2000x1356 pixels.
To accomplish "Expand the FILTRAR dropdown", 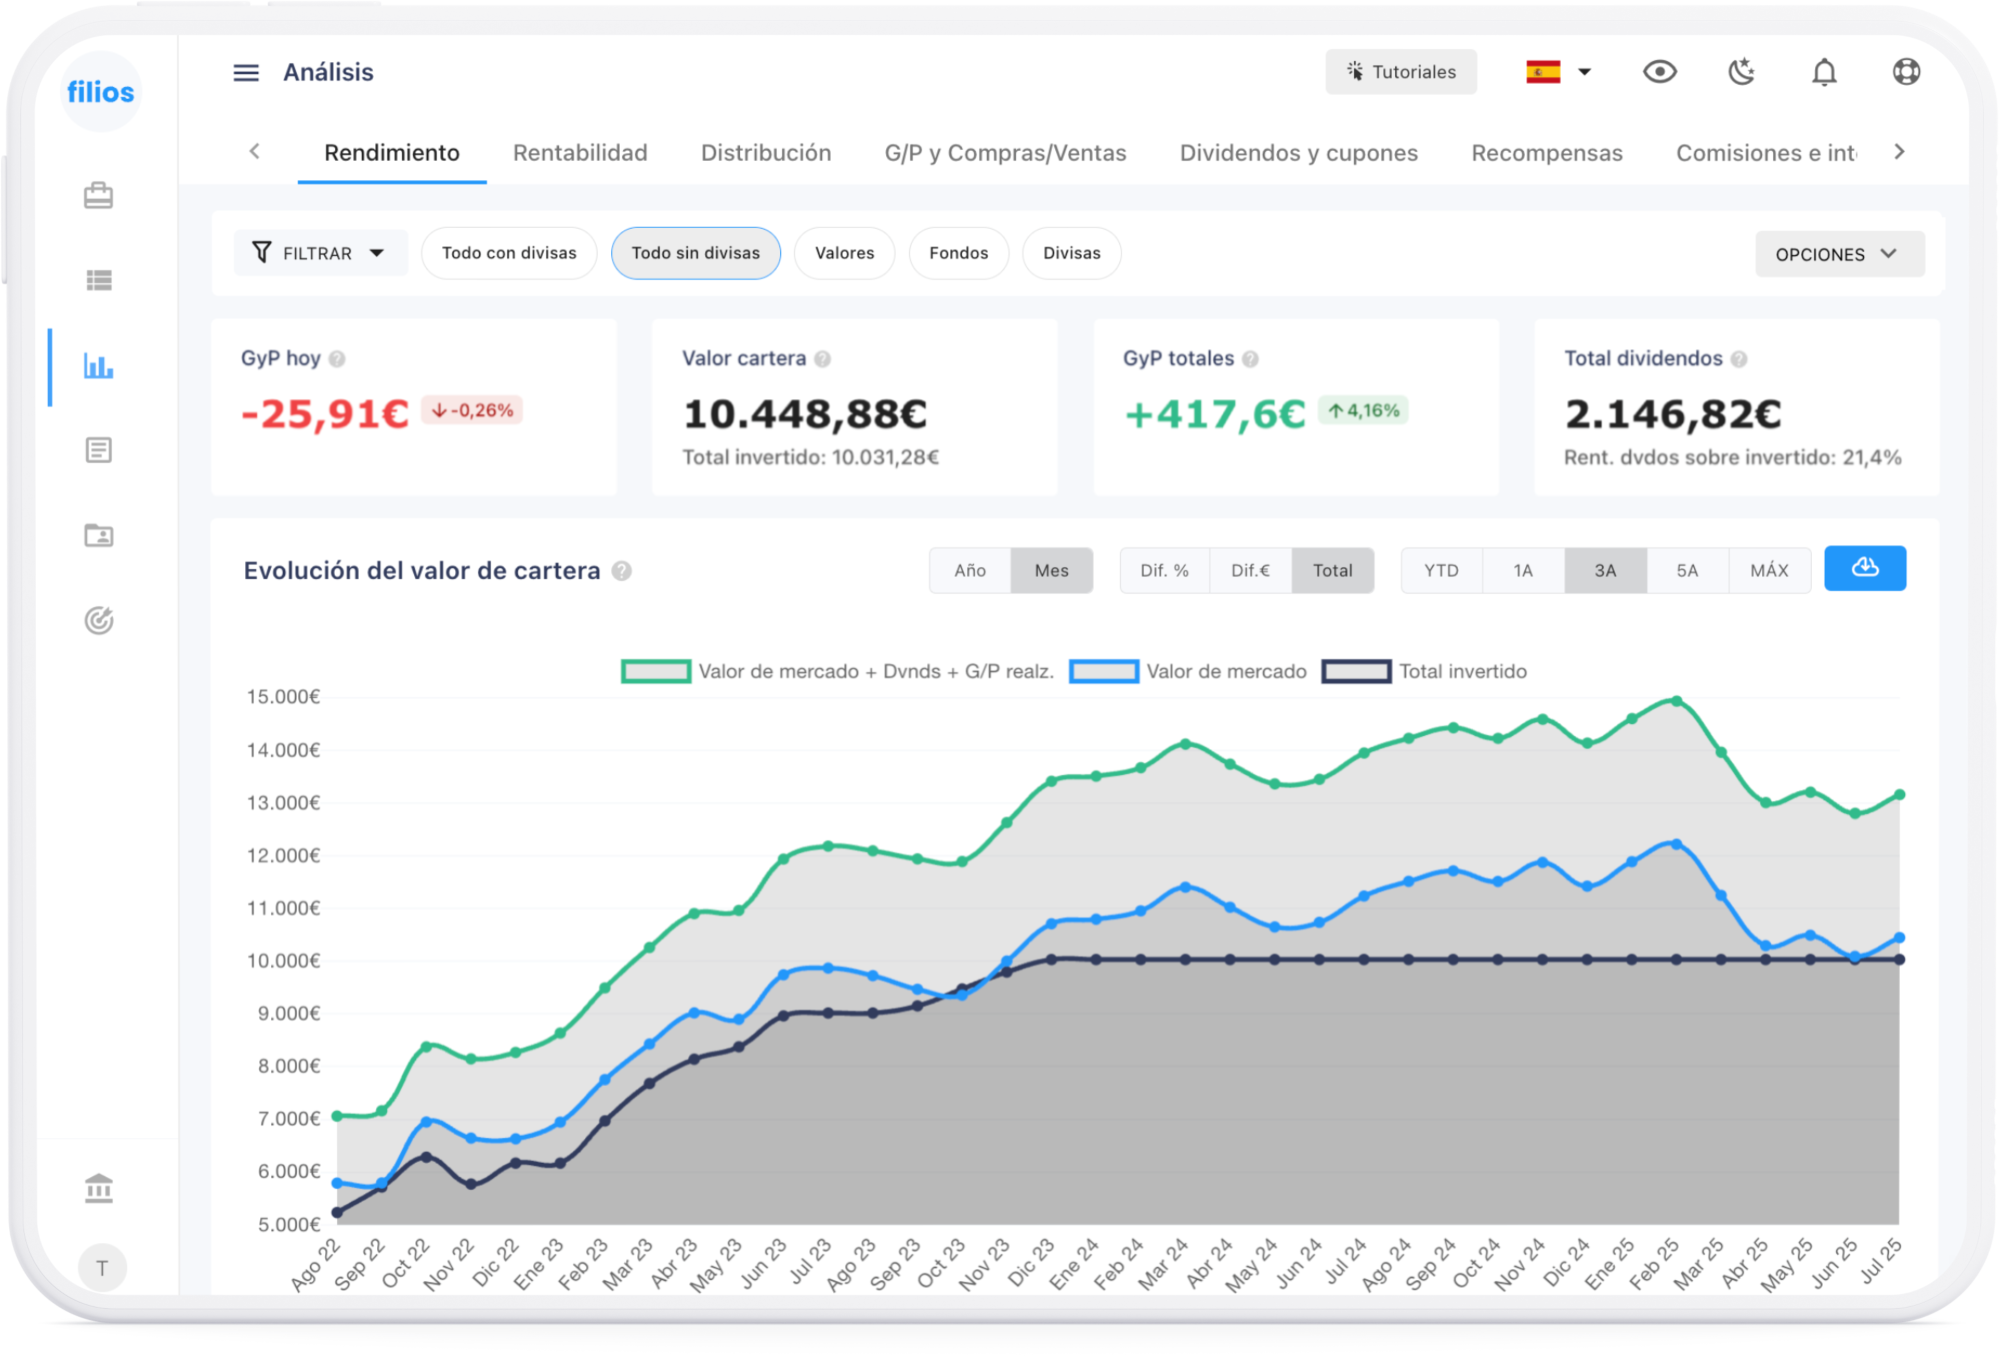I will coord(320,253).
